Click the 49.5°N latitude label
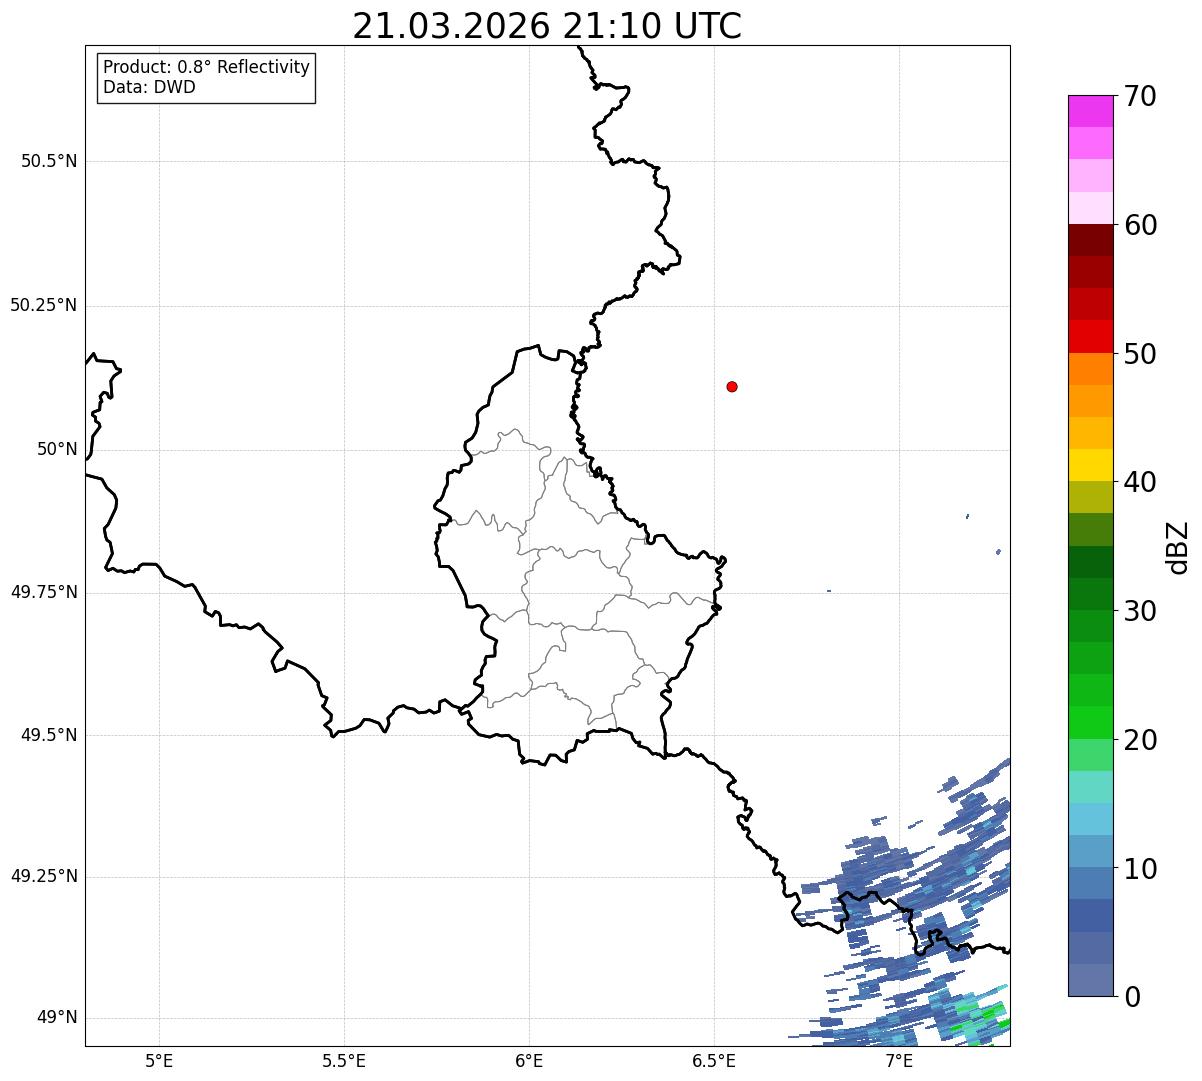This screenshot has width=1202, height=1081. (x=49, y=735)
